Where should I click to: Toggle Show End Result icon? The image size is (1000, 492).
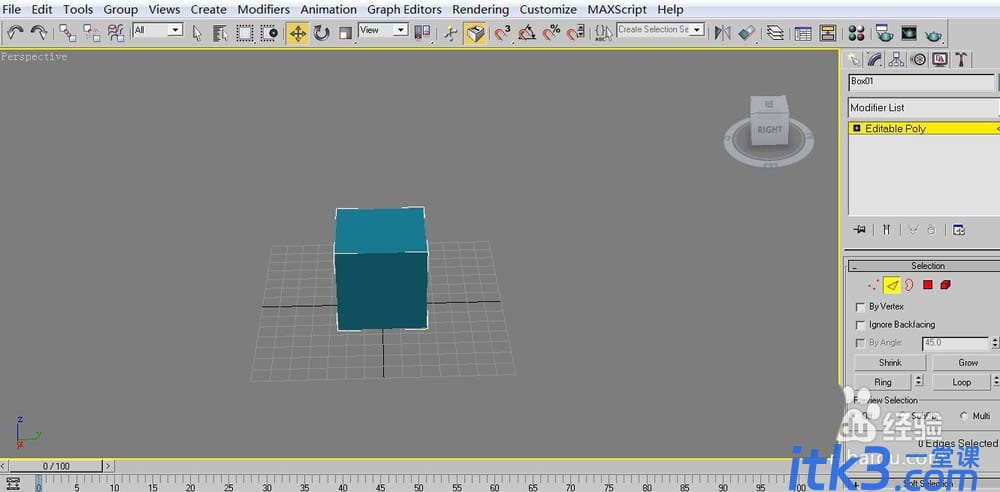point(886,230)
